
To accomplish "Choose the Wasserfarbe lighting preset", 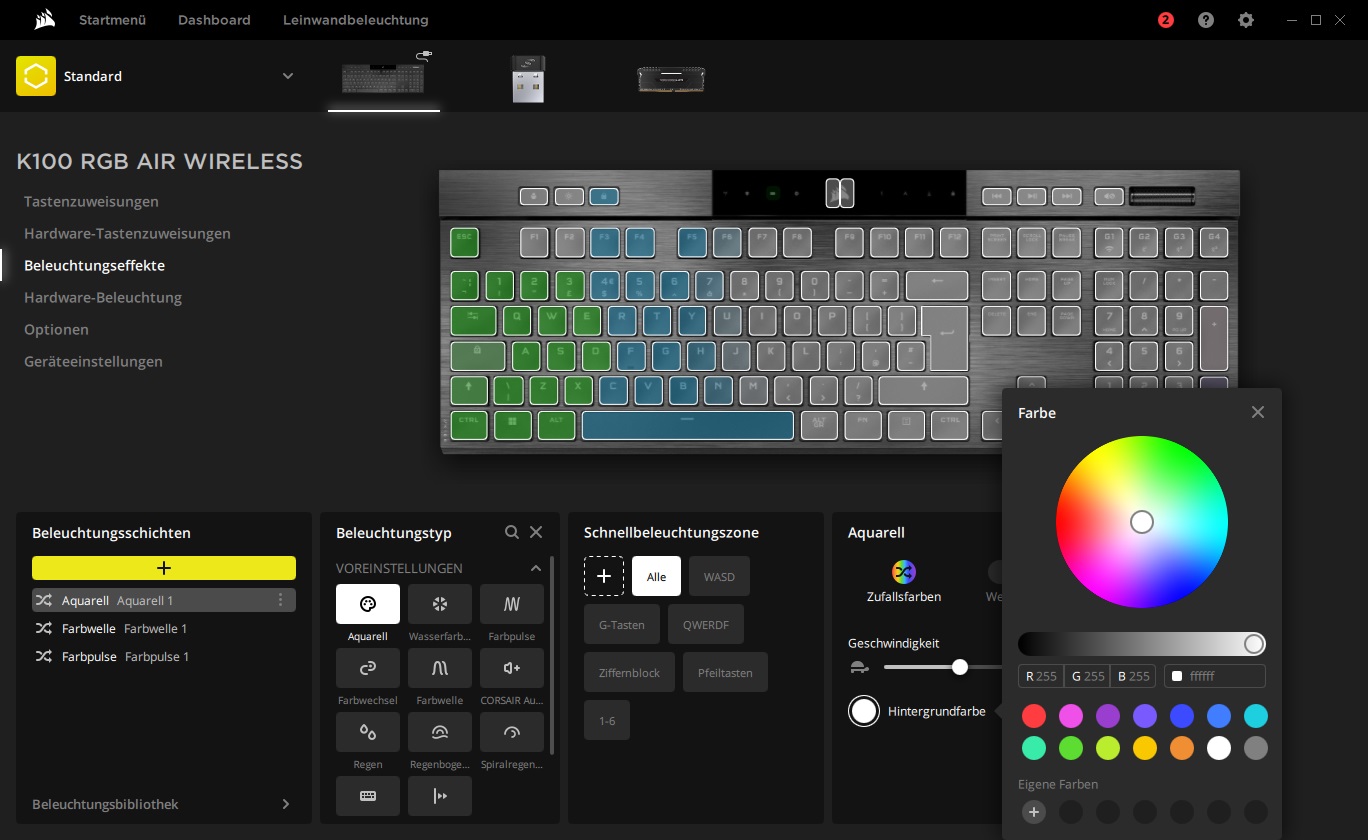I will (x=440, y=604).
